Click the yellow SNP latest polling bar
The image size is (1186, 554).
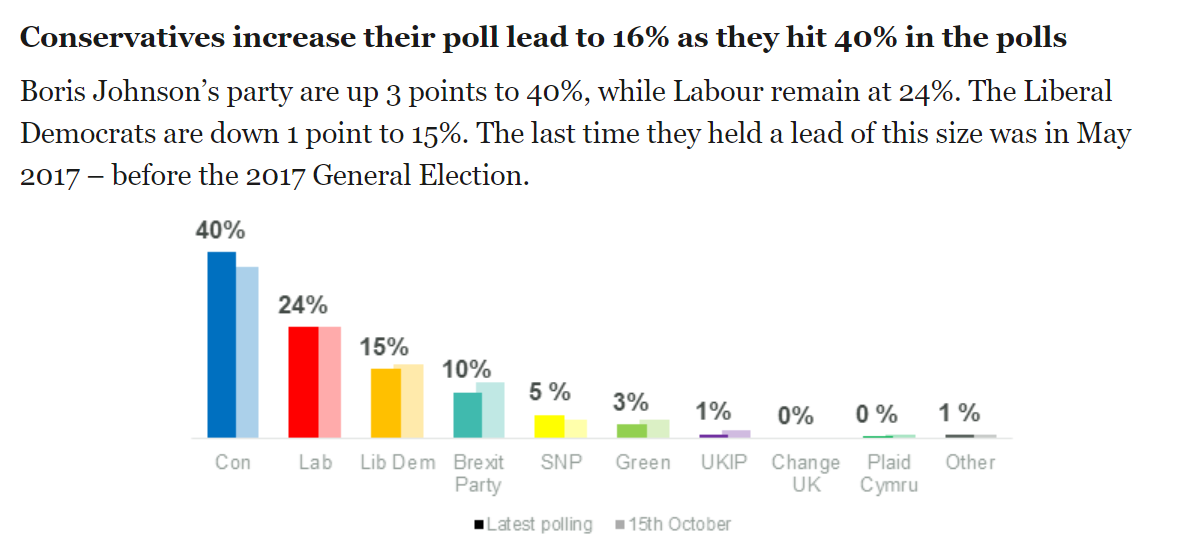(549, 426)
